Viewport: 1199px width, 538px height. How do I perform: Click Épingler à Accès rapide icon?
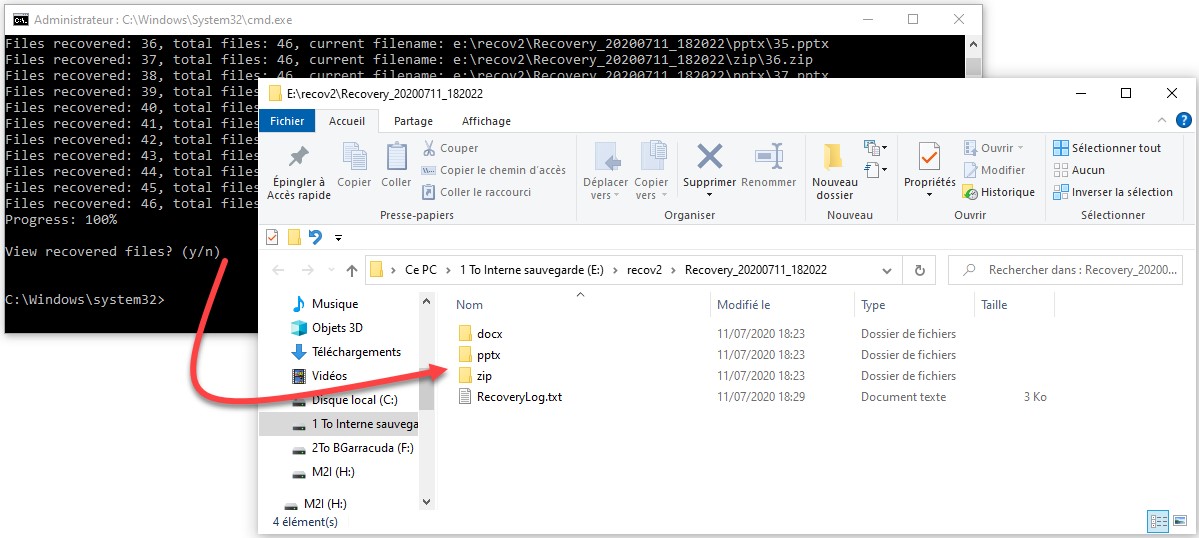(x=297, y=160)
